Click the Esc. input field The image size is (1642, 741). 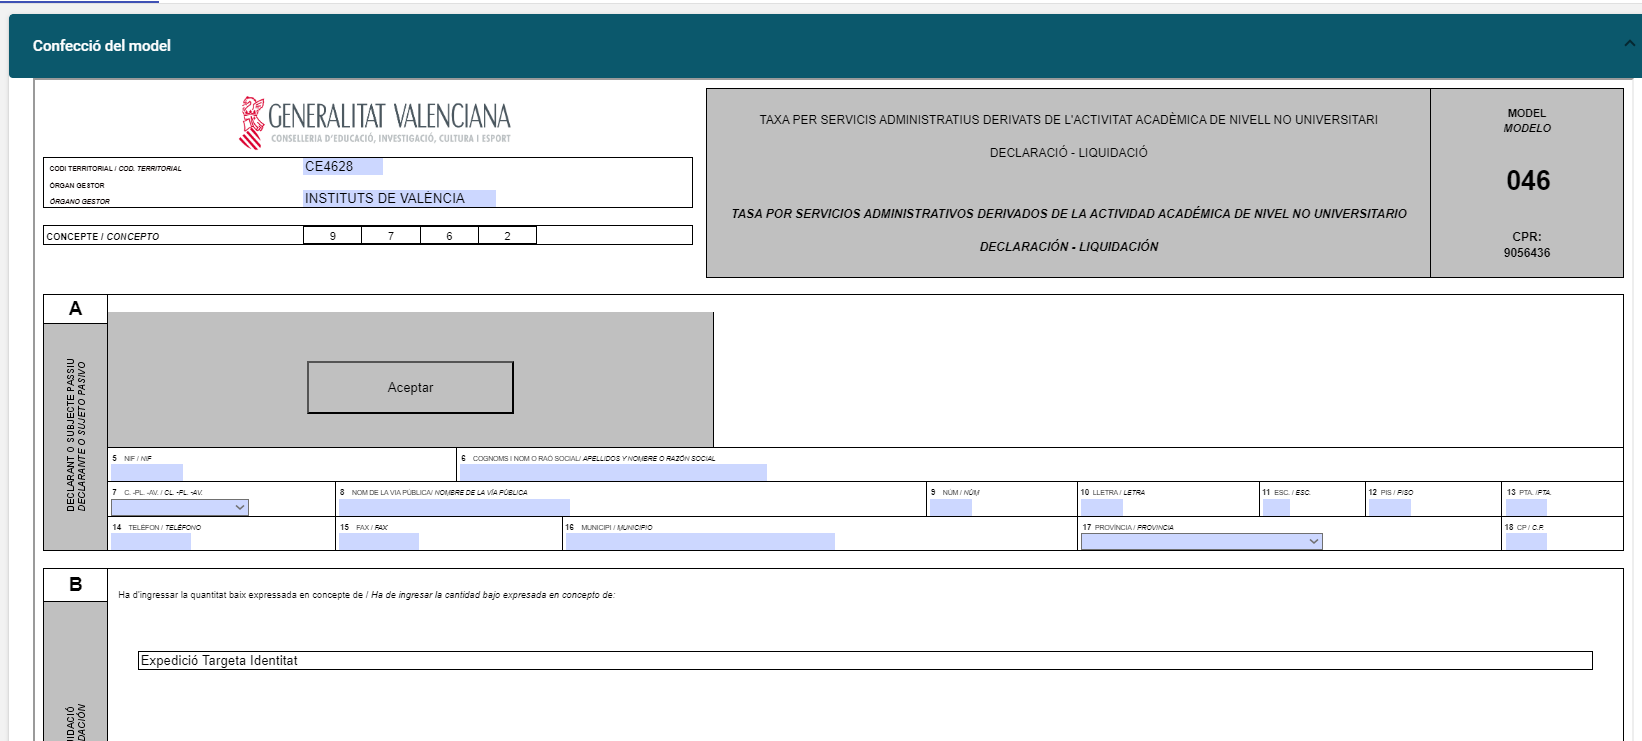click(1276, 507)
